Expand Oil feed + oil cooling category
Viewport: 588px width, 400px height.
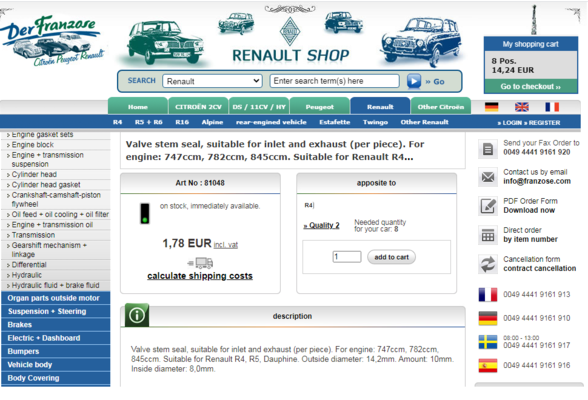60,214
